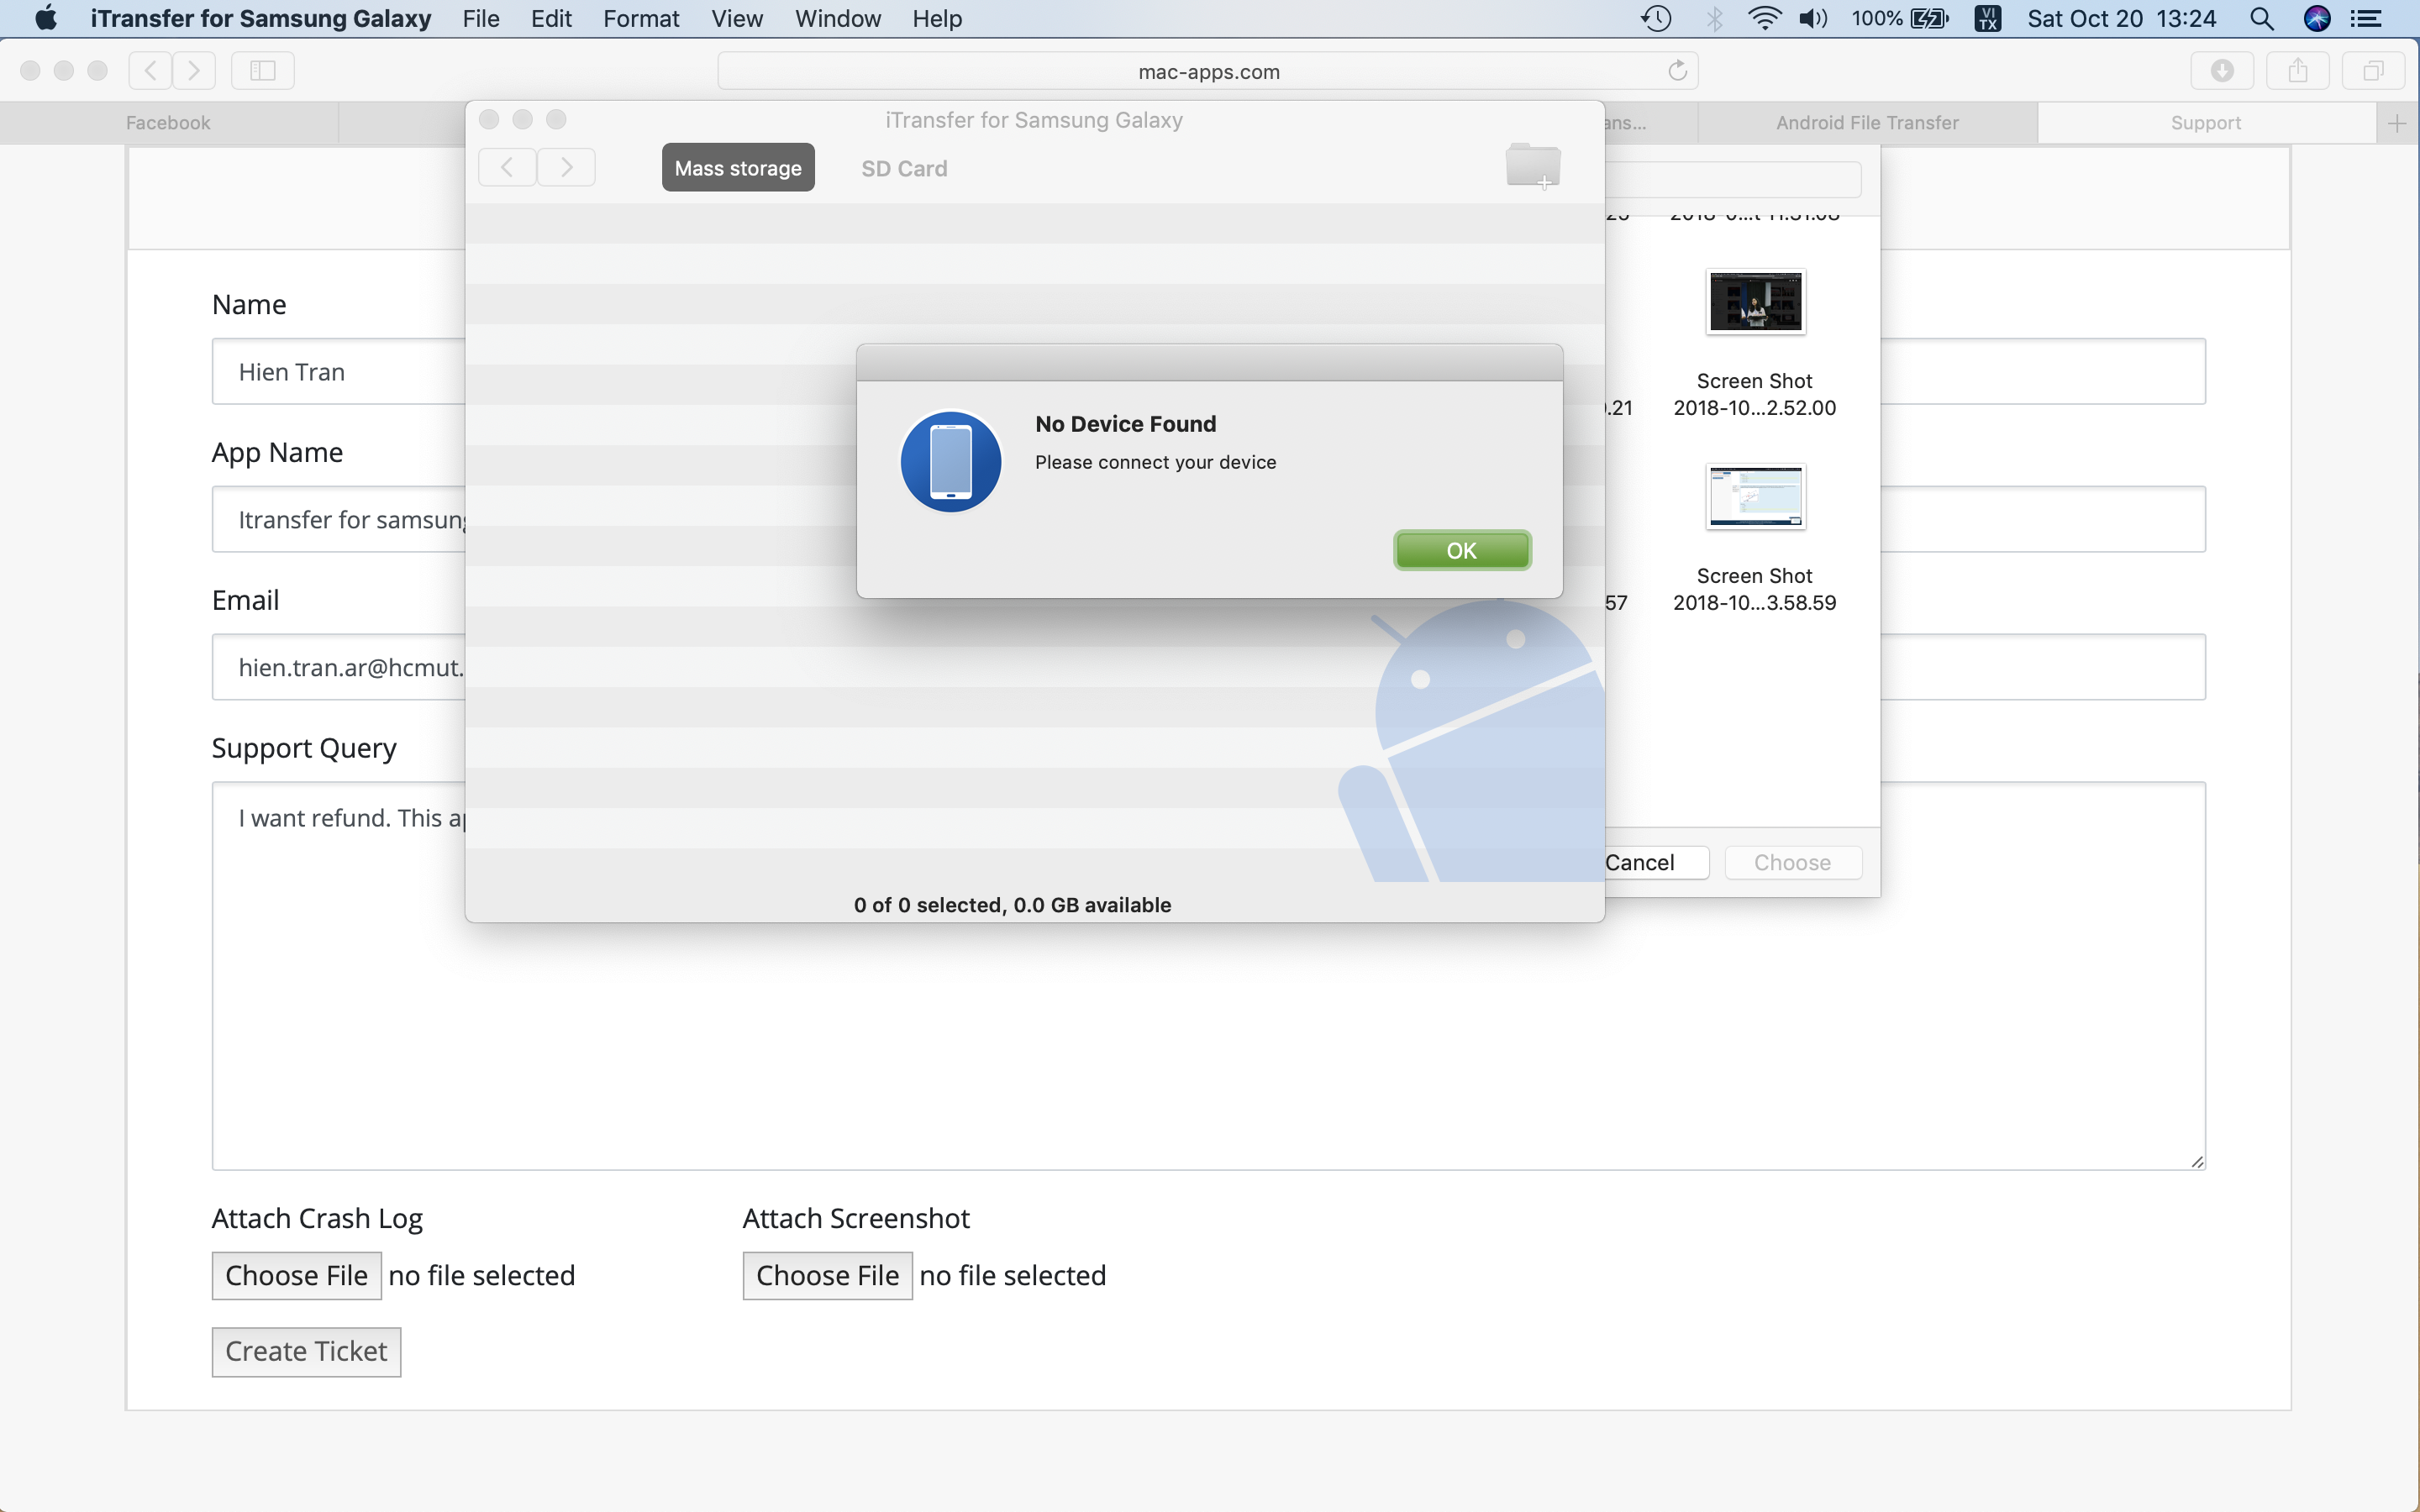2420x1512 pixels.
Task: Click the Time Machine menu bar icon
Action: (x=1656, y=18)
